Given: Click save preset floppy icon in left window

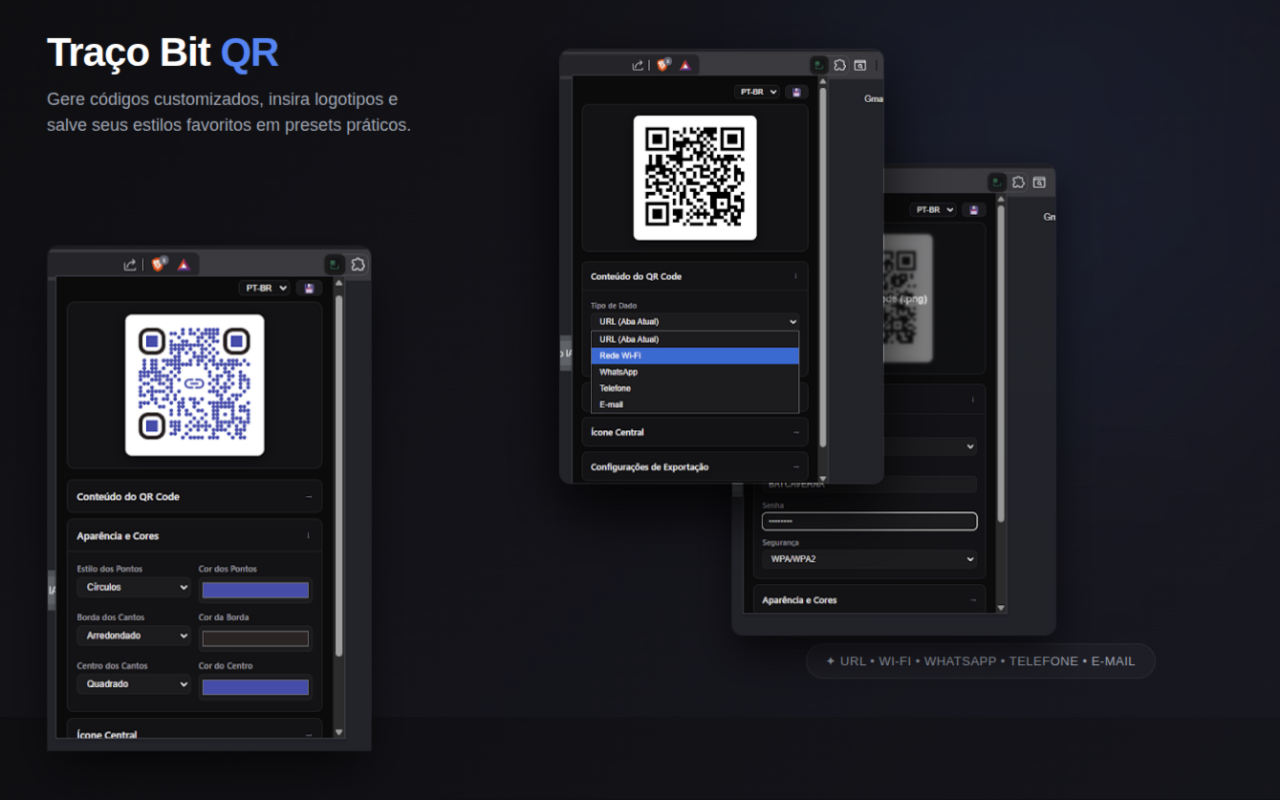Looking at the screenshot, I should coord(309,288).
